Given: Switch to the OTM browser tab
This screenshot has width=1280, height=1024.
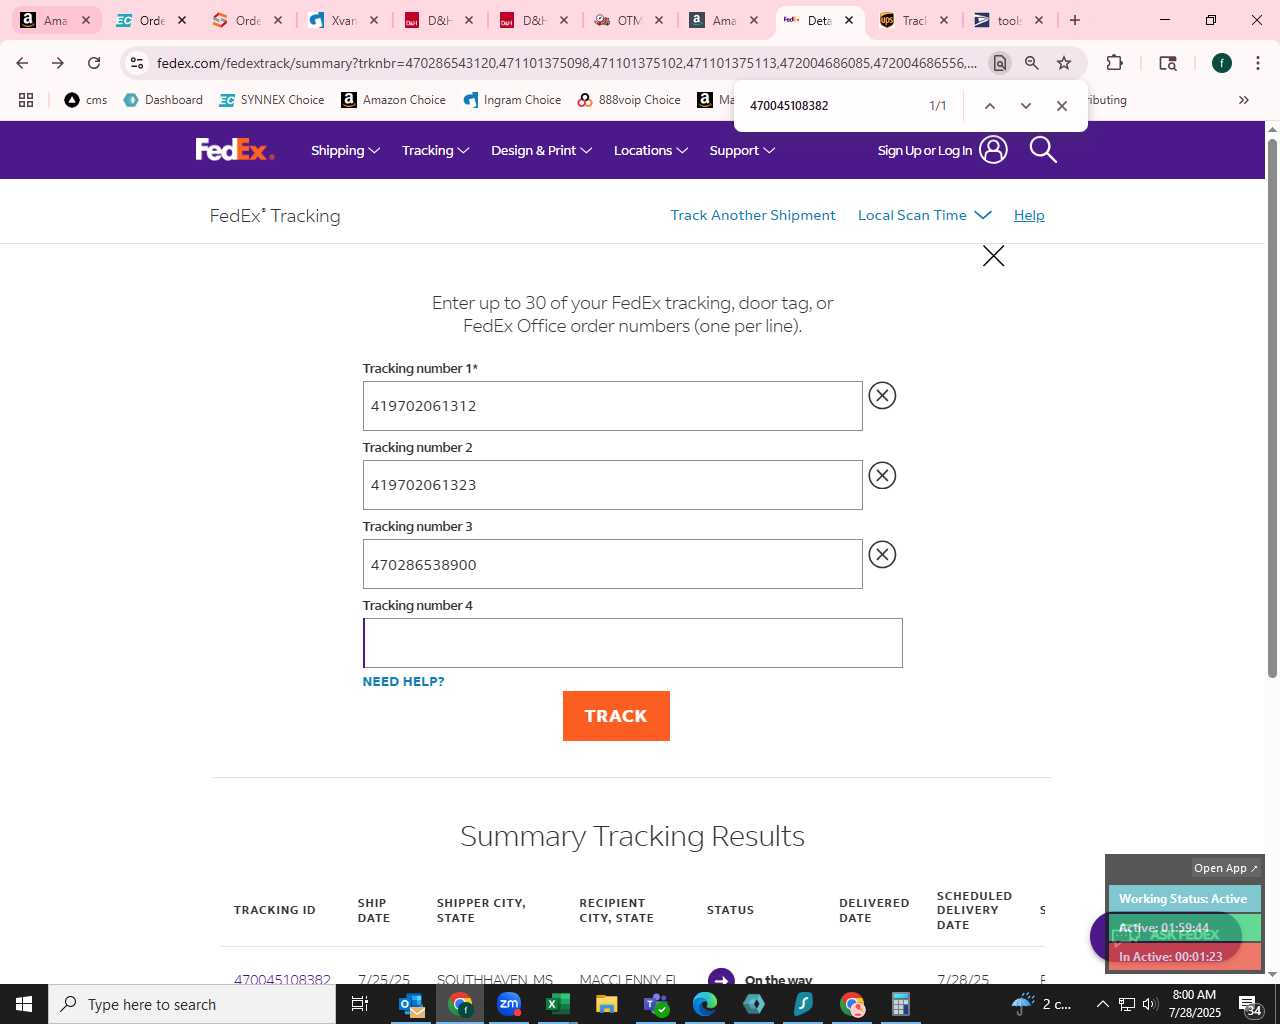Looking at the screenshot, I should coord(629,20).
